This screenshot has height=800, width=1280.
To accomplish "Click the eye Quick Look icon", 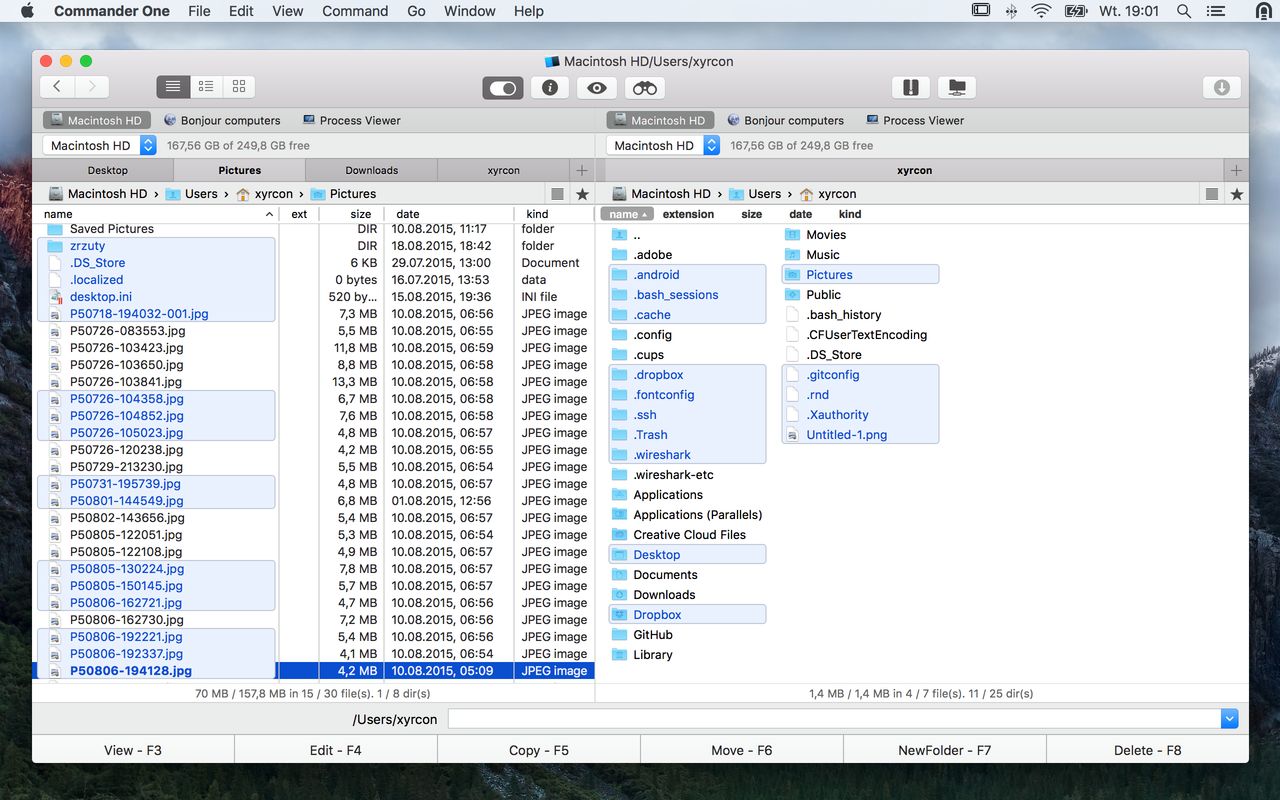I will coord(597,88).
